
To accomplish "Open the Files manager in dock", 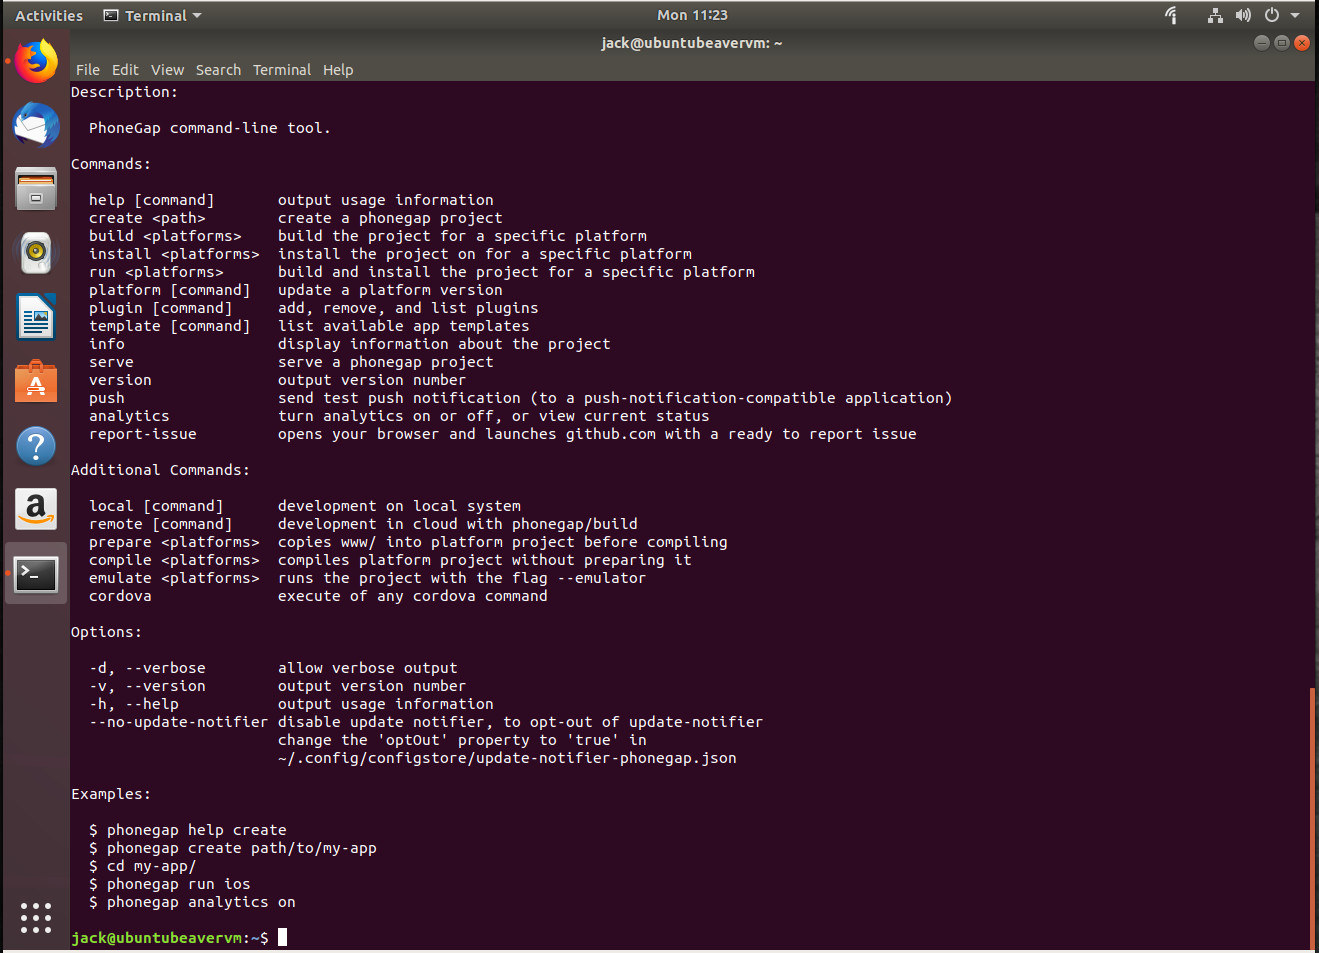I will click(36, 189).
